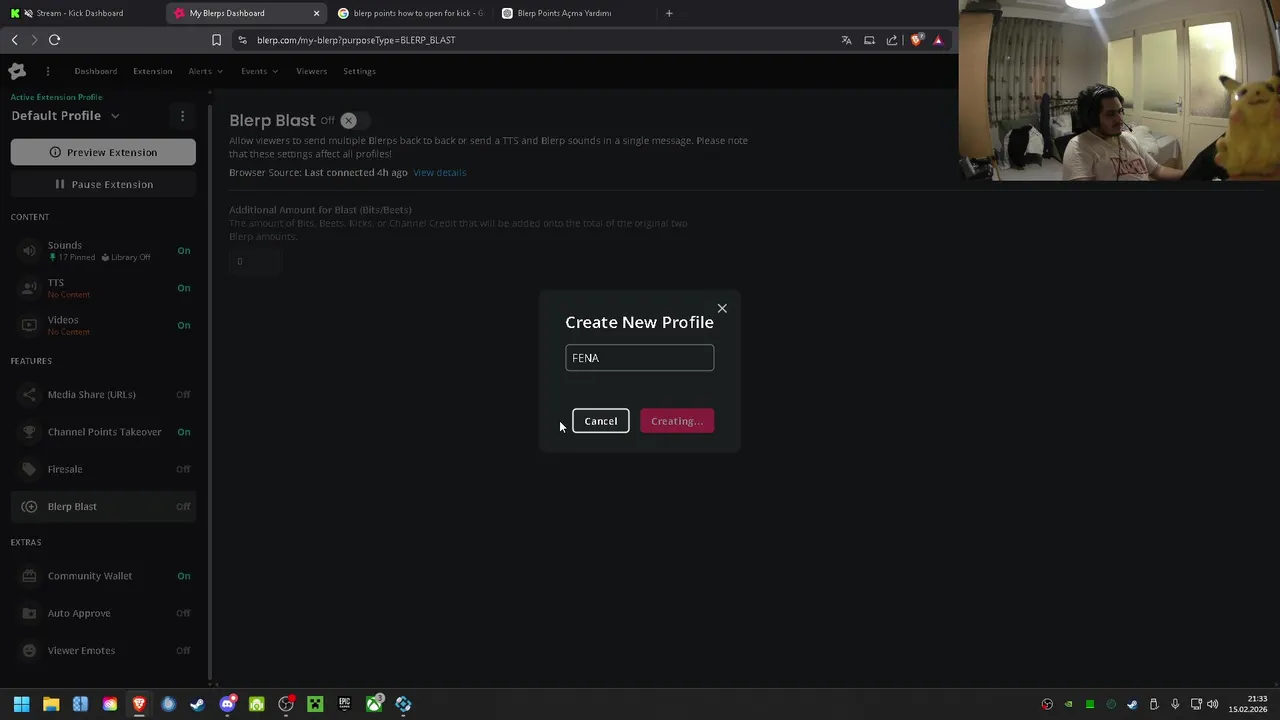
Task: Select the Videos icon in sidebar
Action: (x=29, y=325)
